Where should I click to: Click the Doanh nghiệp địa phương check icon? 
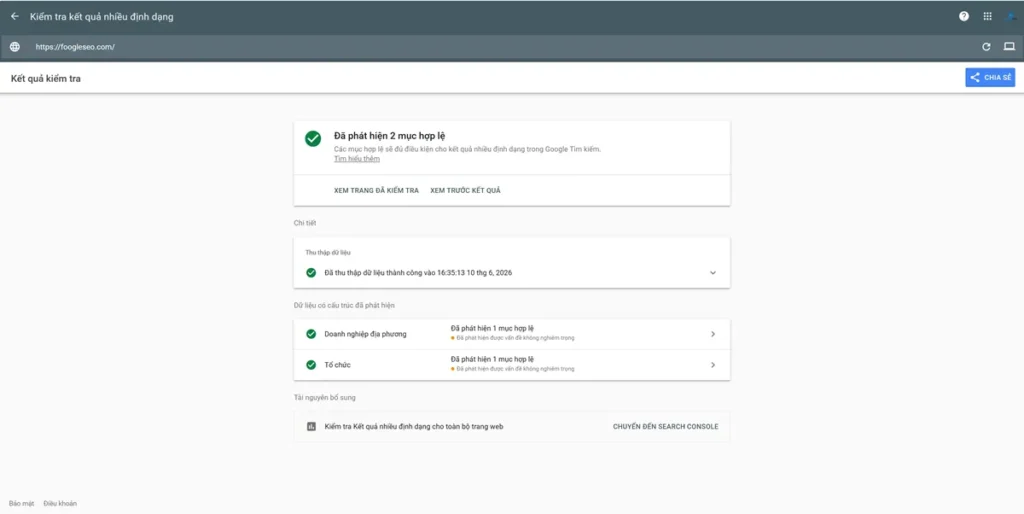click(x=311, y=334)
